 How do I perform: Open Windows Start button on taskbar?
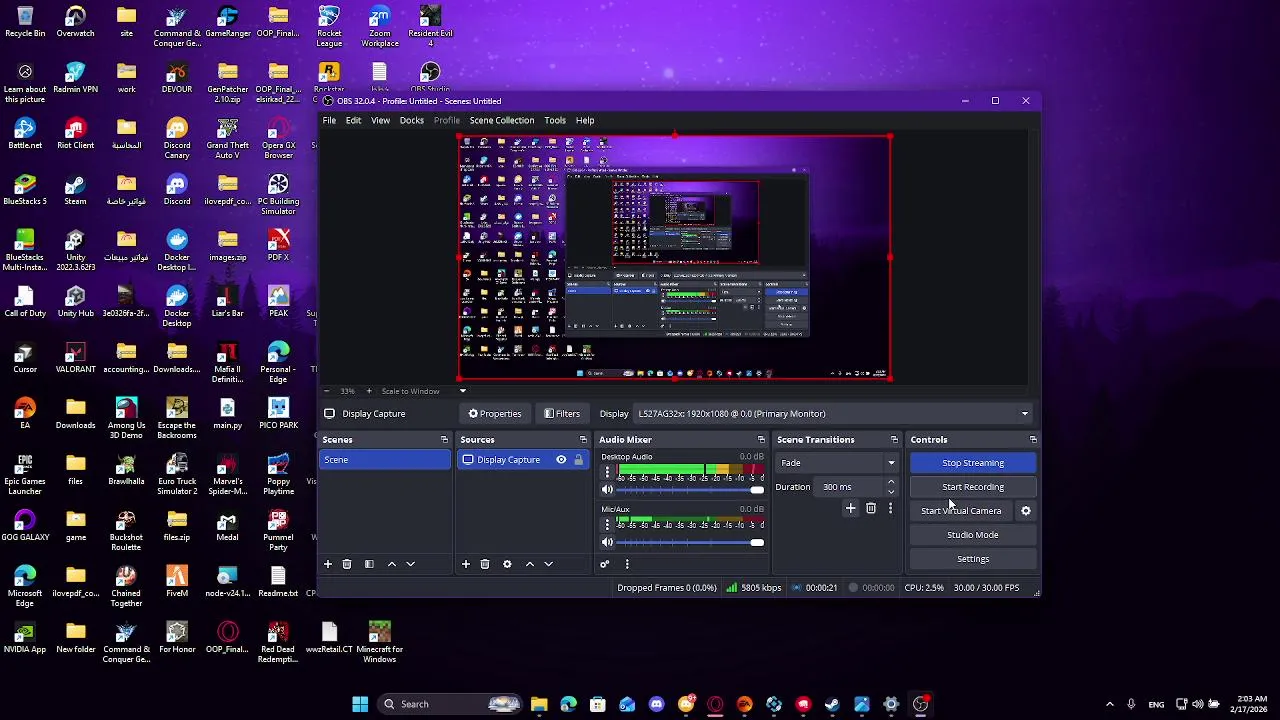[x=360, y=704]
